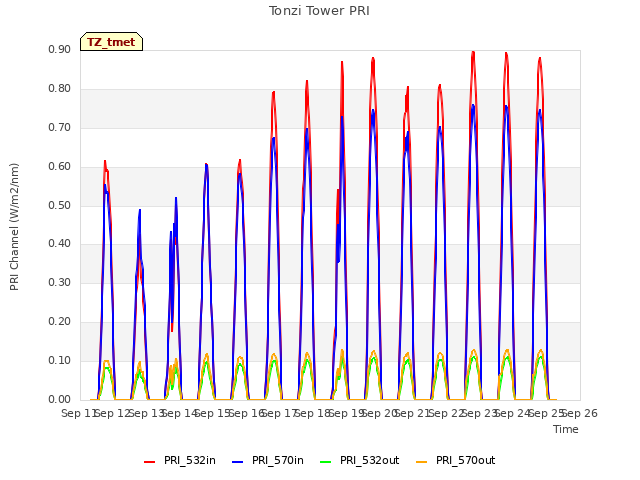Image resolution: width=640 pixels, height=480 pixels.
Task: Click the 0.10 y-axis tick label
Action: 60,360
